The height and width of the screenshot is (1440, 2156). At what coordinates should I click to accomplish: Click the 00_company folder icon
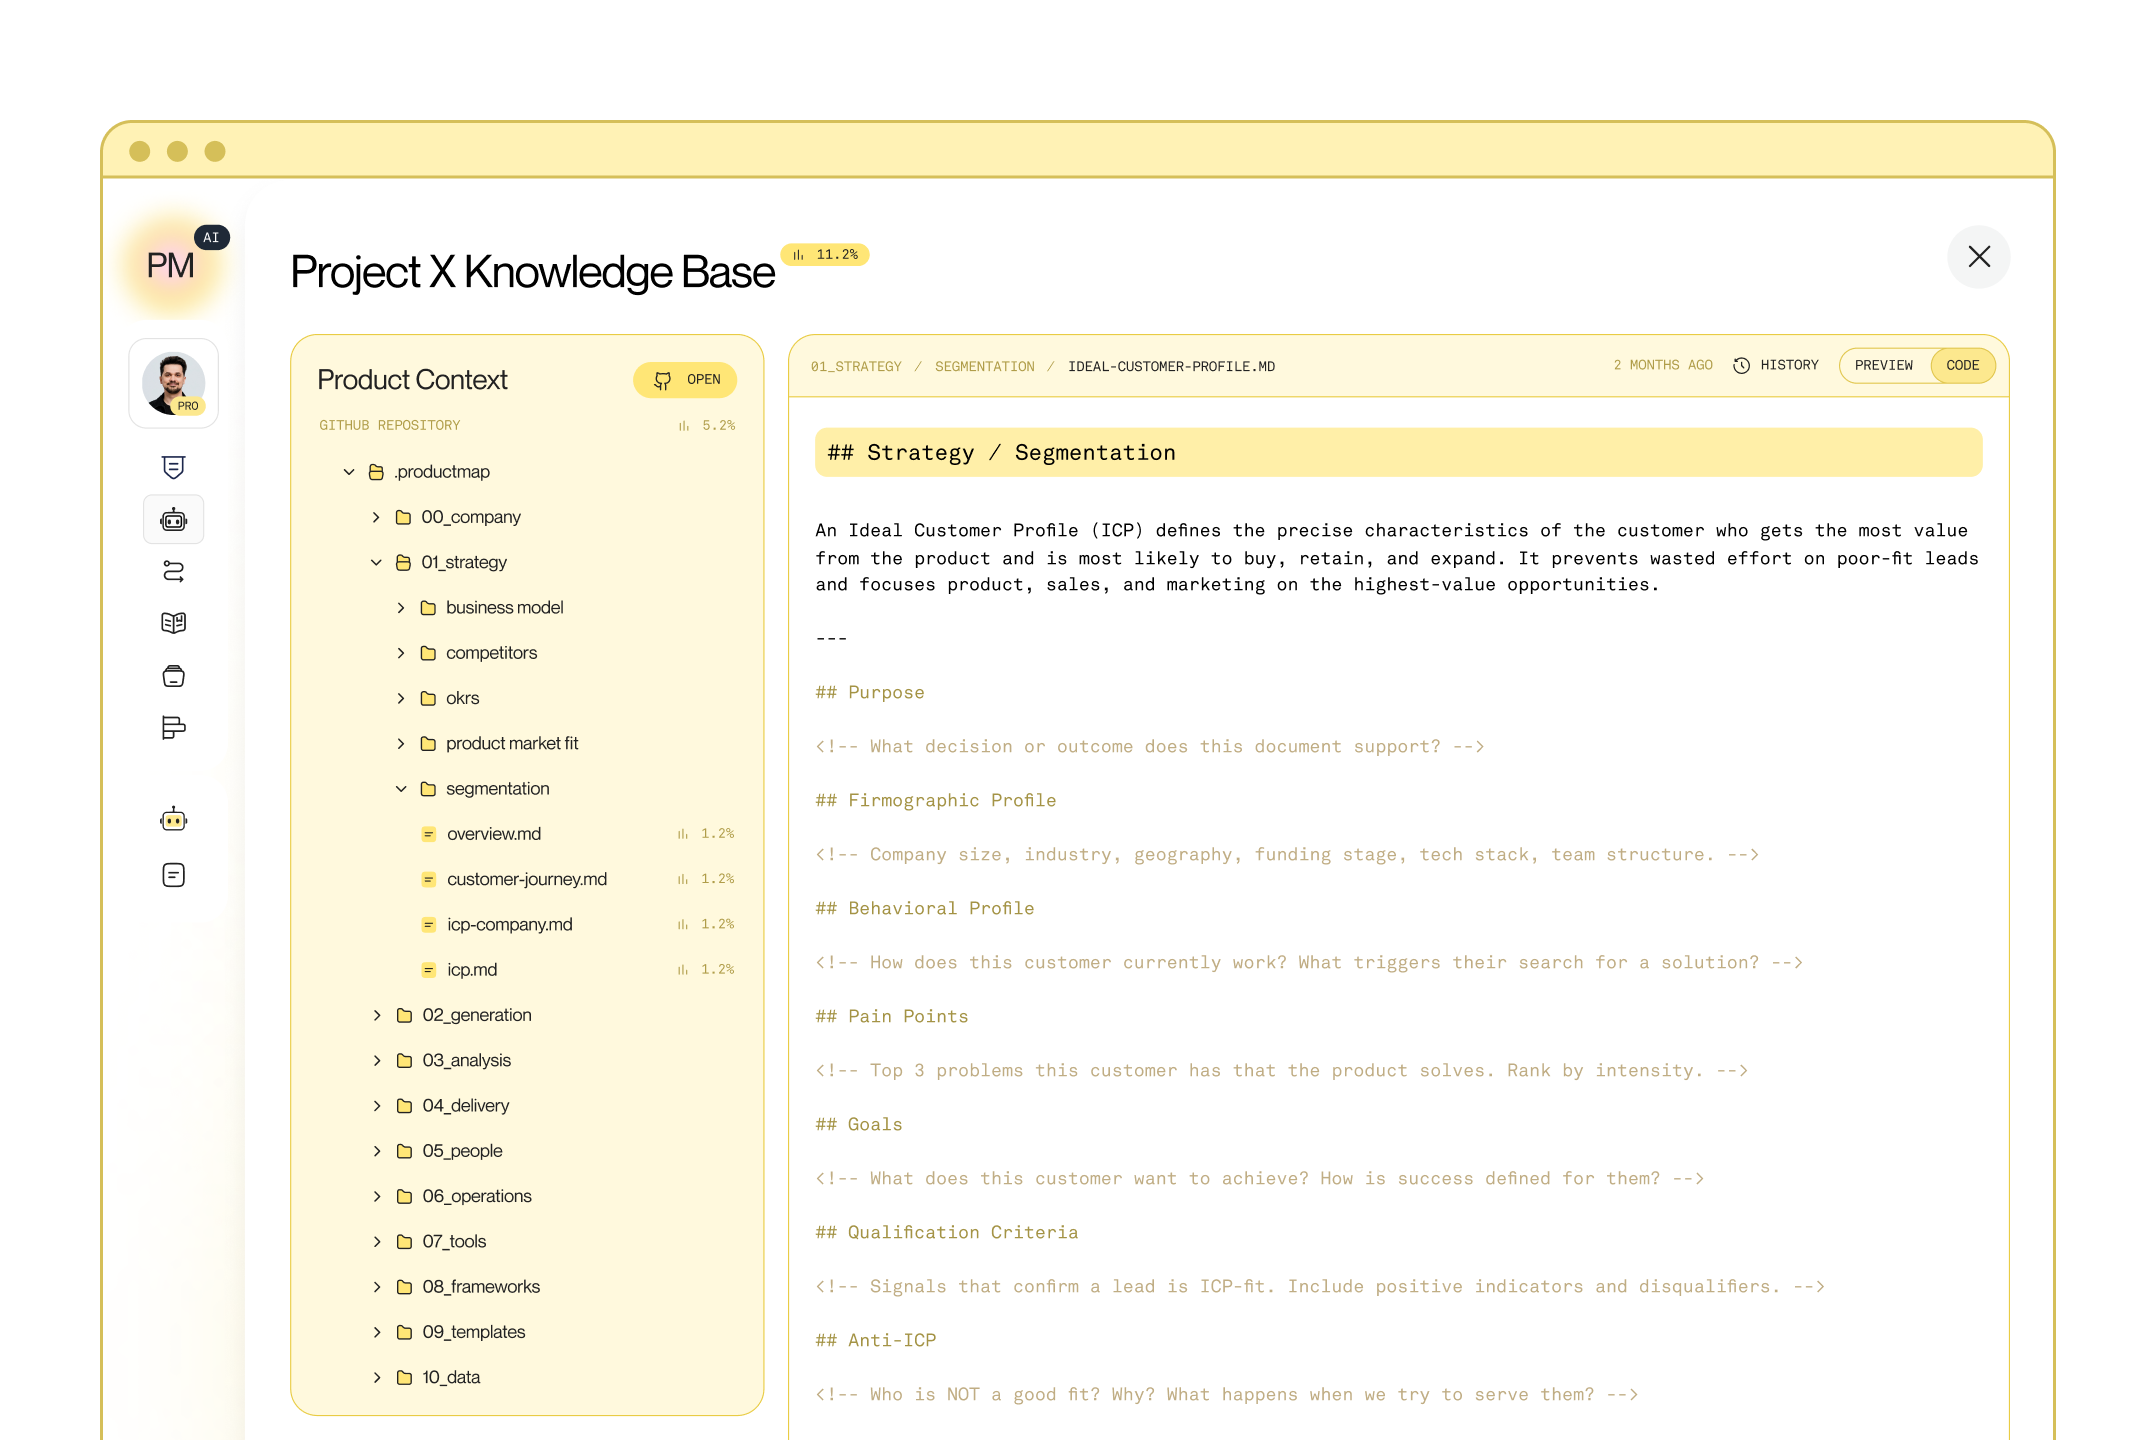point(403,517)
